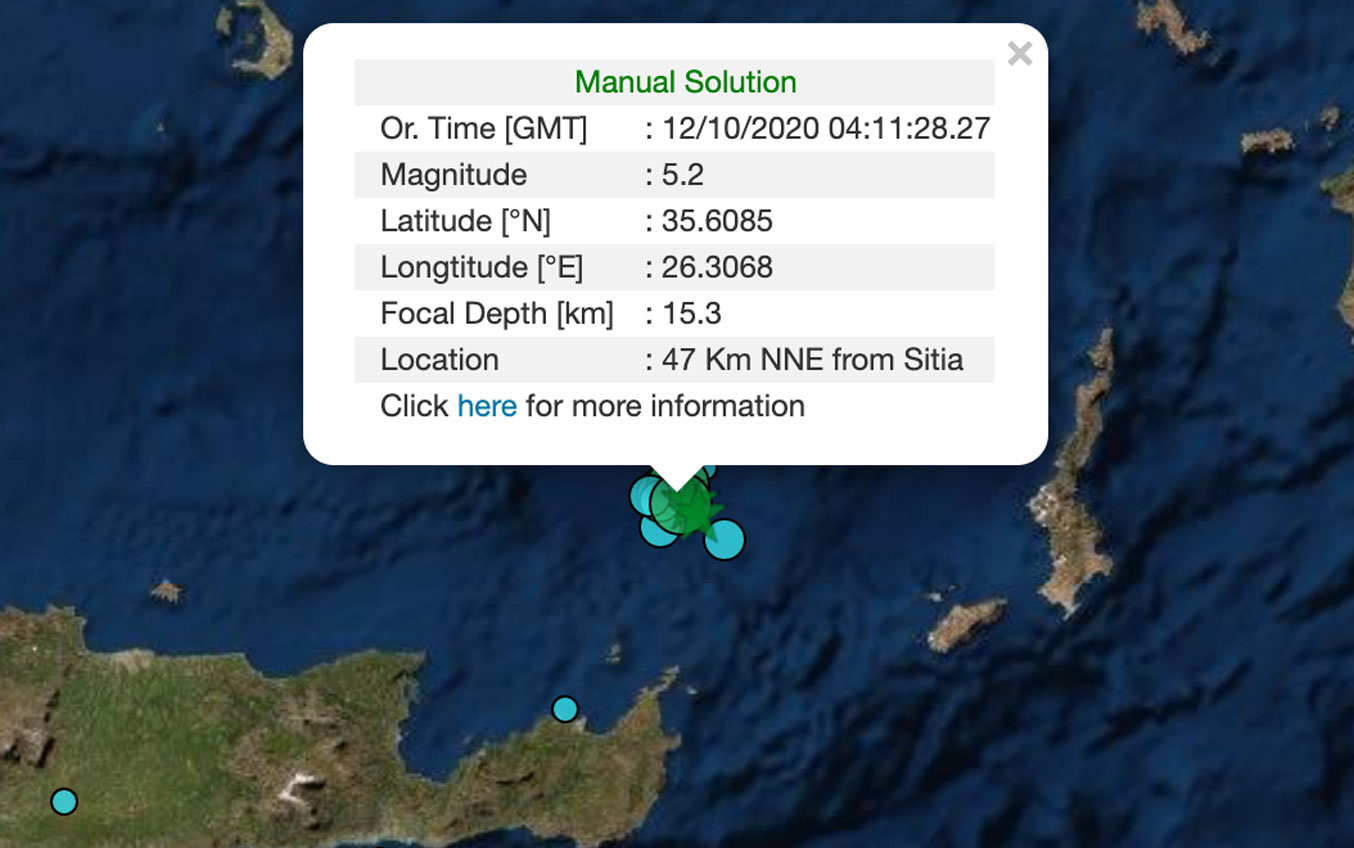Screen dimensions: 1354x848
Task: Select the origin time value 04:11:28.27
Action: (x=825, y=128)
